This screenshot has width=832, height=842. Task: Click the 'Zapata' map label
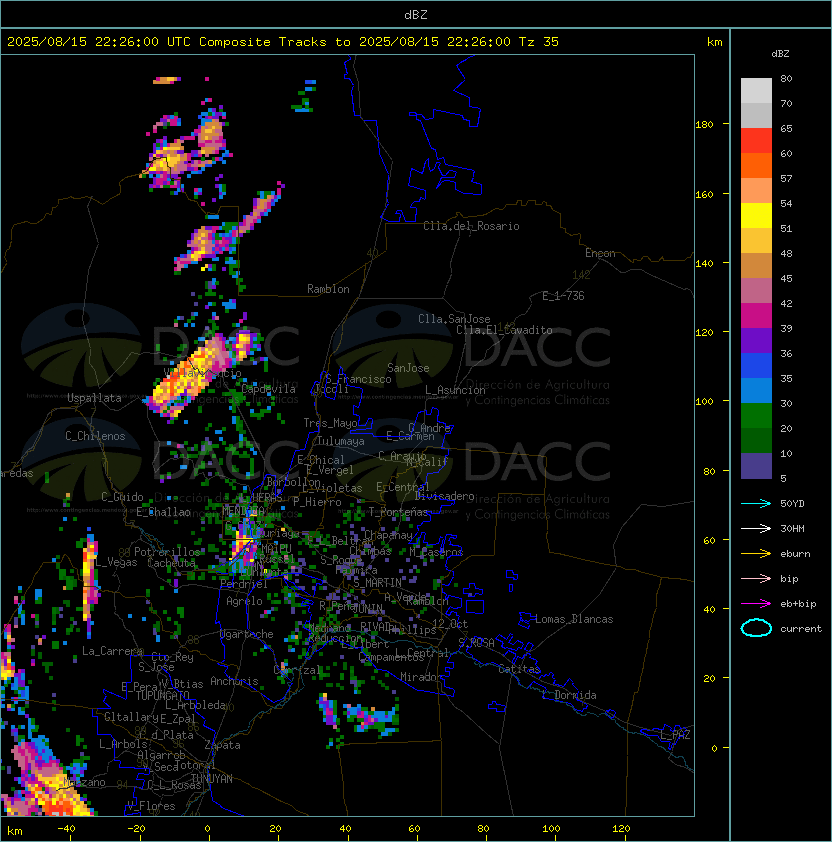[222, 745]
